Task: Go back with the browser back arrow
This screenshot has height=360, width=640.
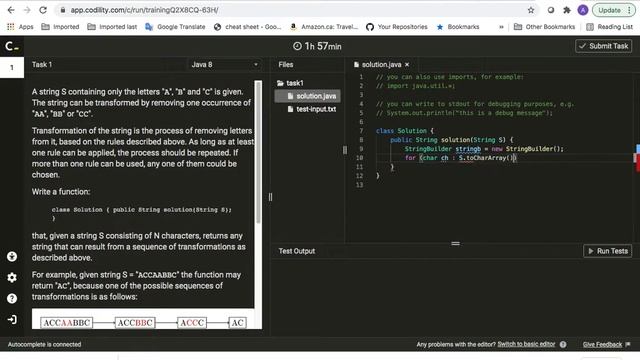Action: coord(11,10)
